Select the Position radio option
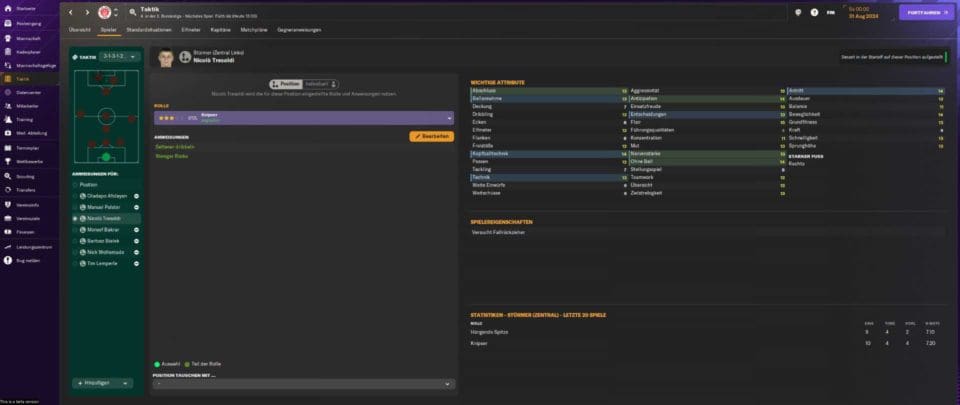 tap(76, 184)
